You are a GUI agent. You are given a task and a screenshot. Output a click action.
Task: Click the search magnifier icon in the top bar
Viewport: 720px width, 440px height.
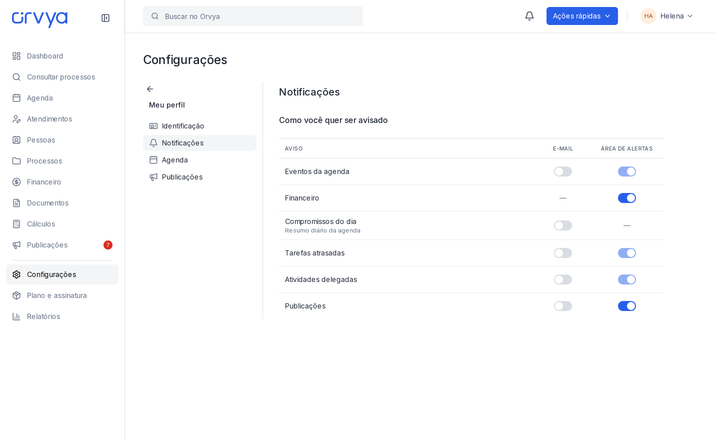tap(155, 16)
